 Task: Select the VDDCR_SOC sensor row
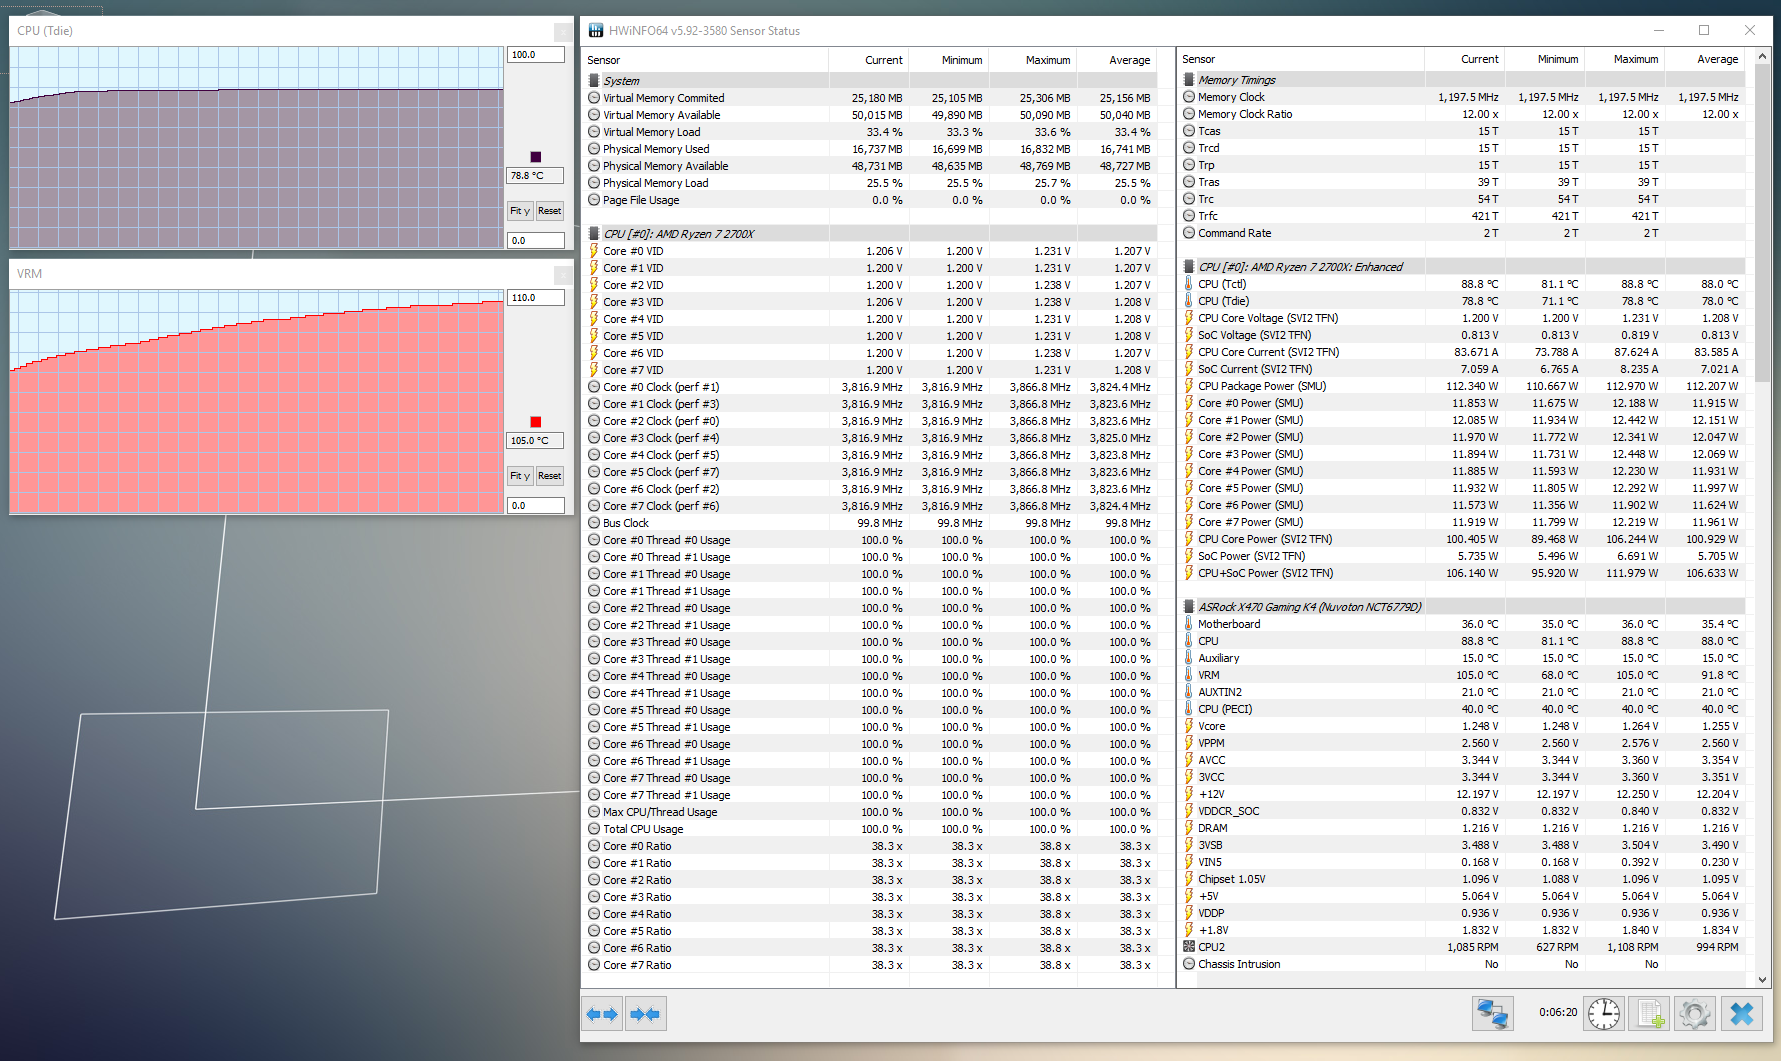1463,811
